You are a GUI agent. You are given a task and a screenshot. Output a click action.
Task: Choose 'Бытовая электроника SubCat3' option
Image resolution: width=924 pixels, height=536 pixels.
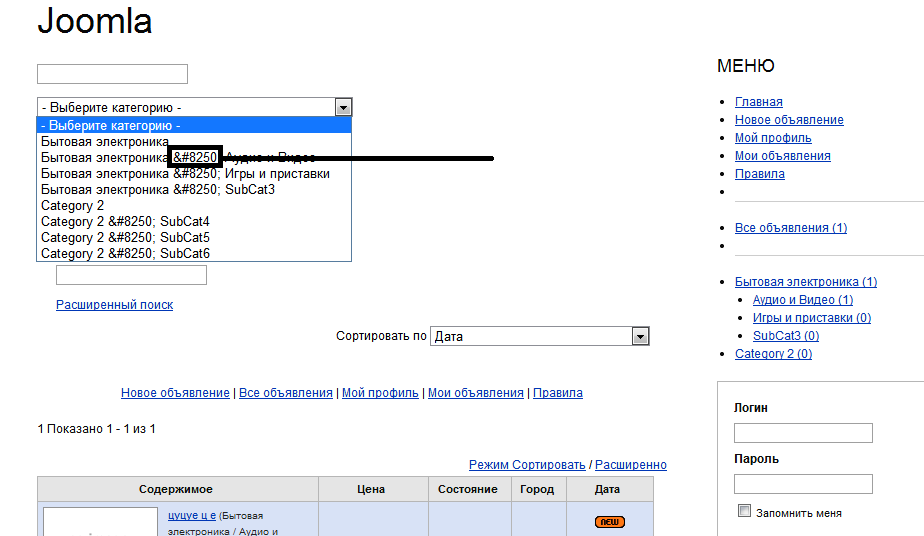(194, 190)
